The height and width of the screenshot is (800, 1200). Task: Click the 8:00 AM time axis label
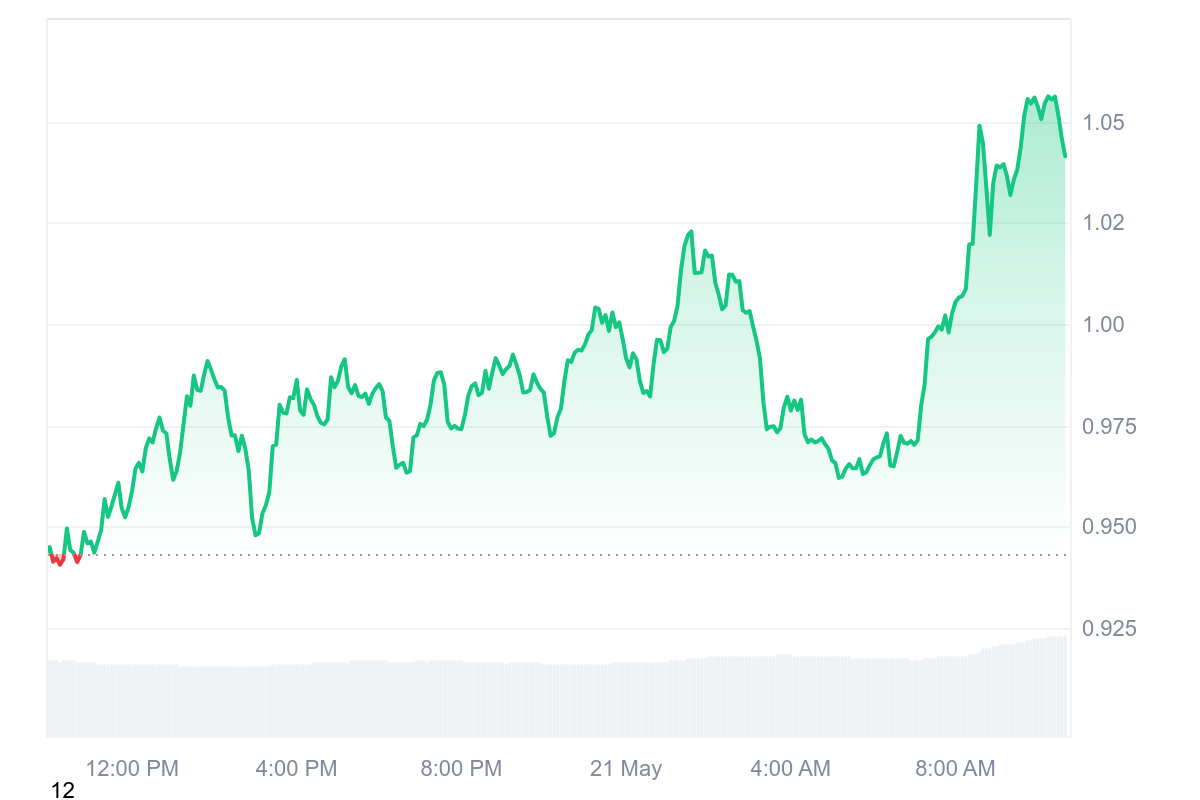pyautogui.click(x=955, y=768)
